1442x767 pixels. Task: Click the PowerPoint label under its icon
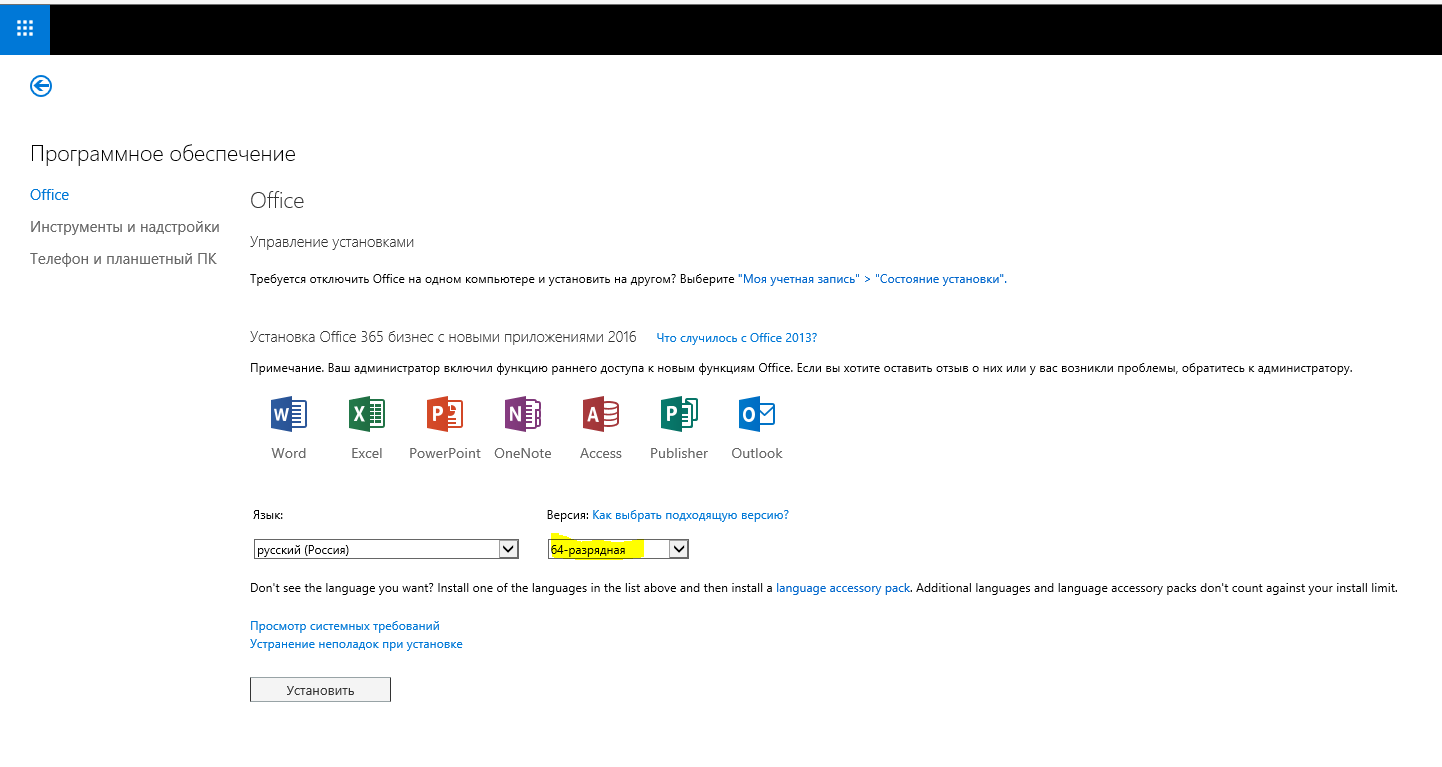445,453
